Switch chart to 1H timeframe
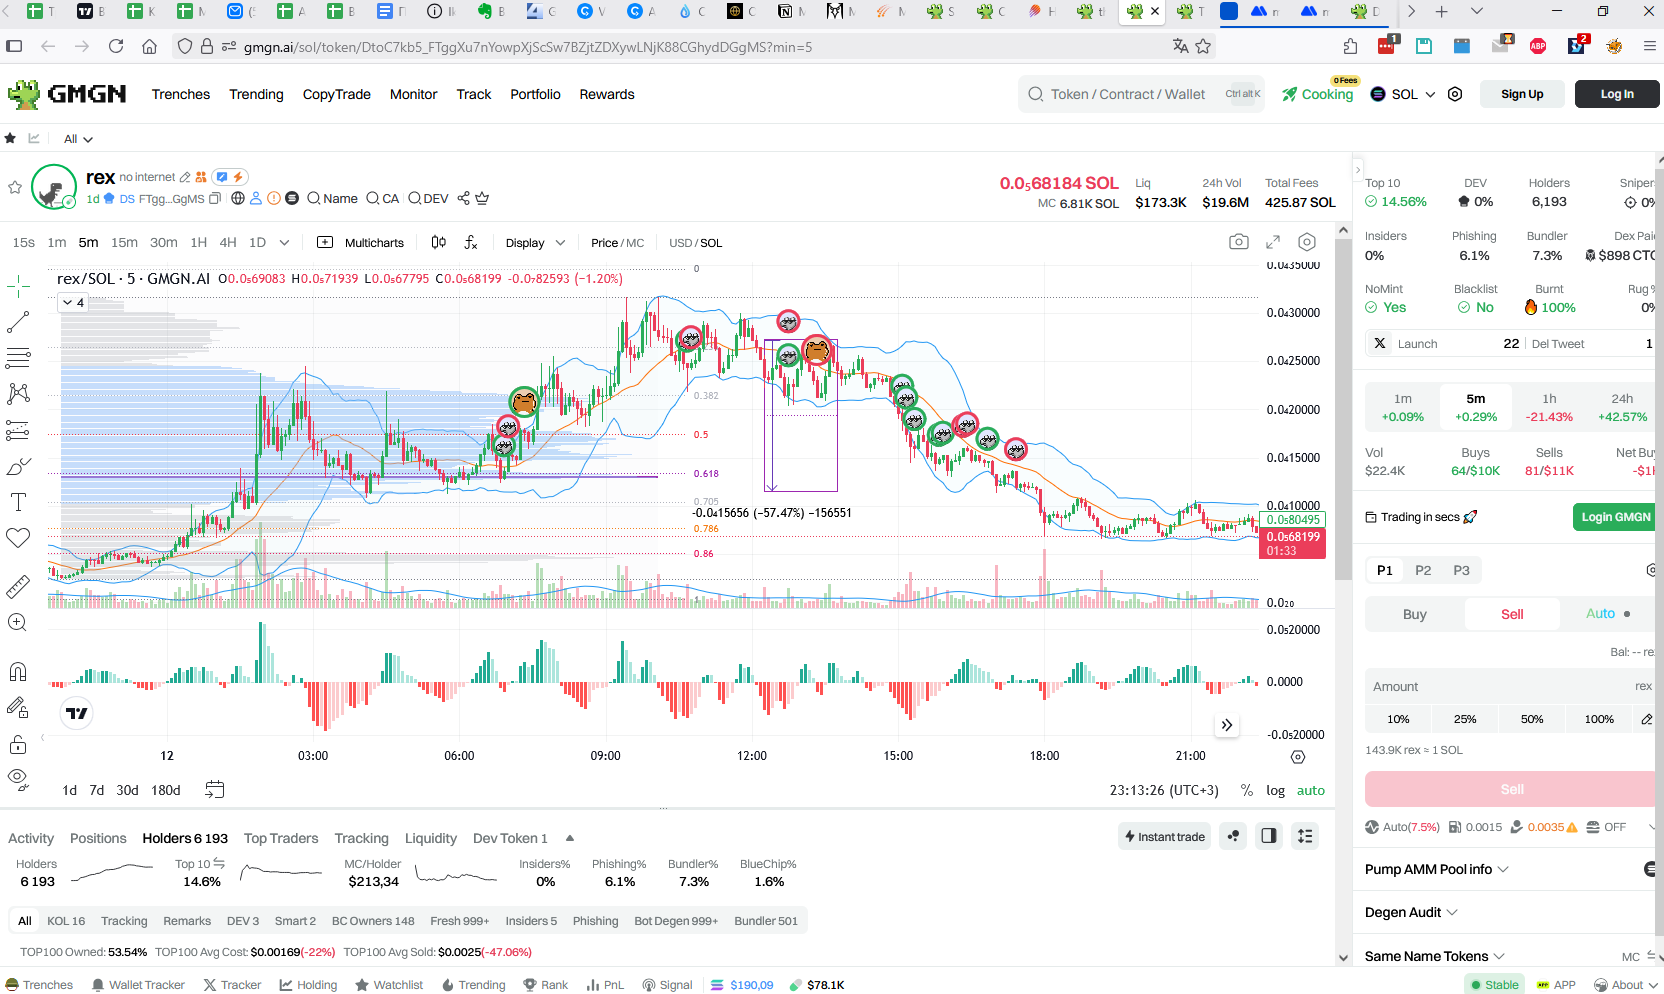The image size is (1664, 994). 198,242
